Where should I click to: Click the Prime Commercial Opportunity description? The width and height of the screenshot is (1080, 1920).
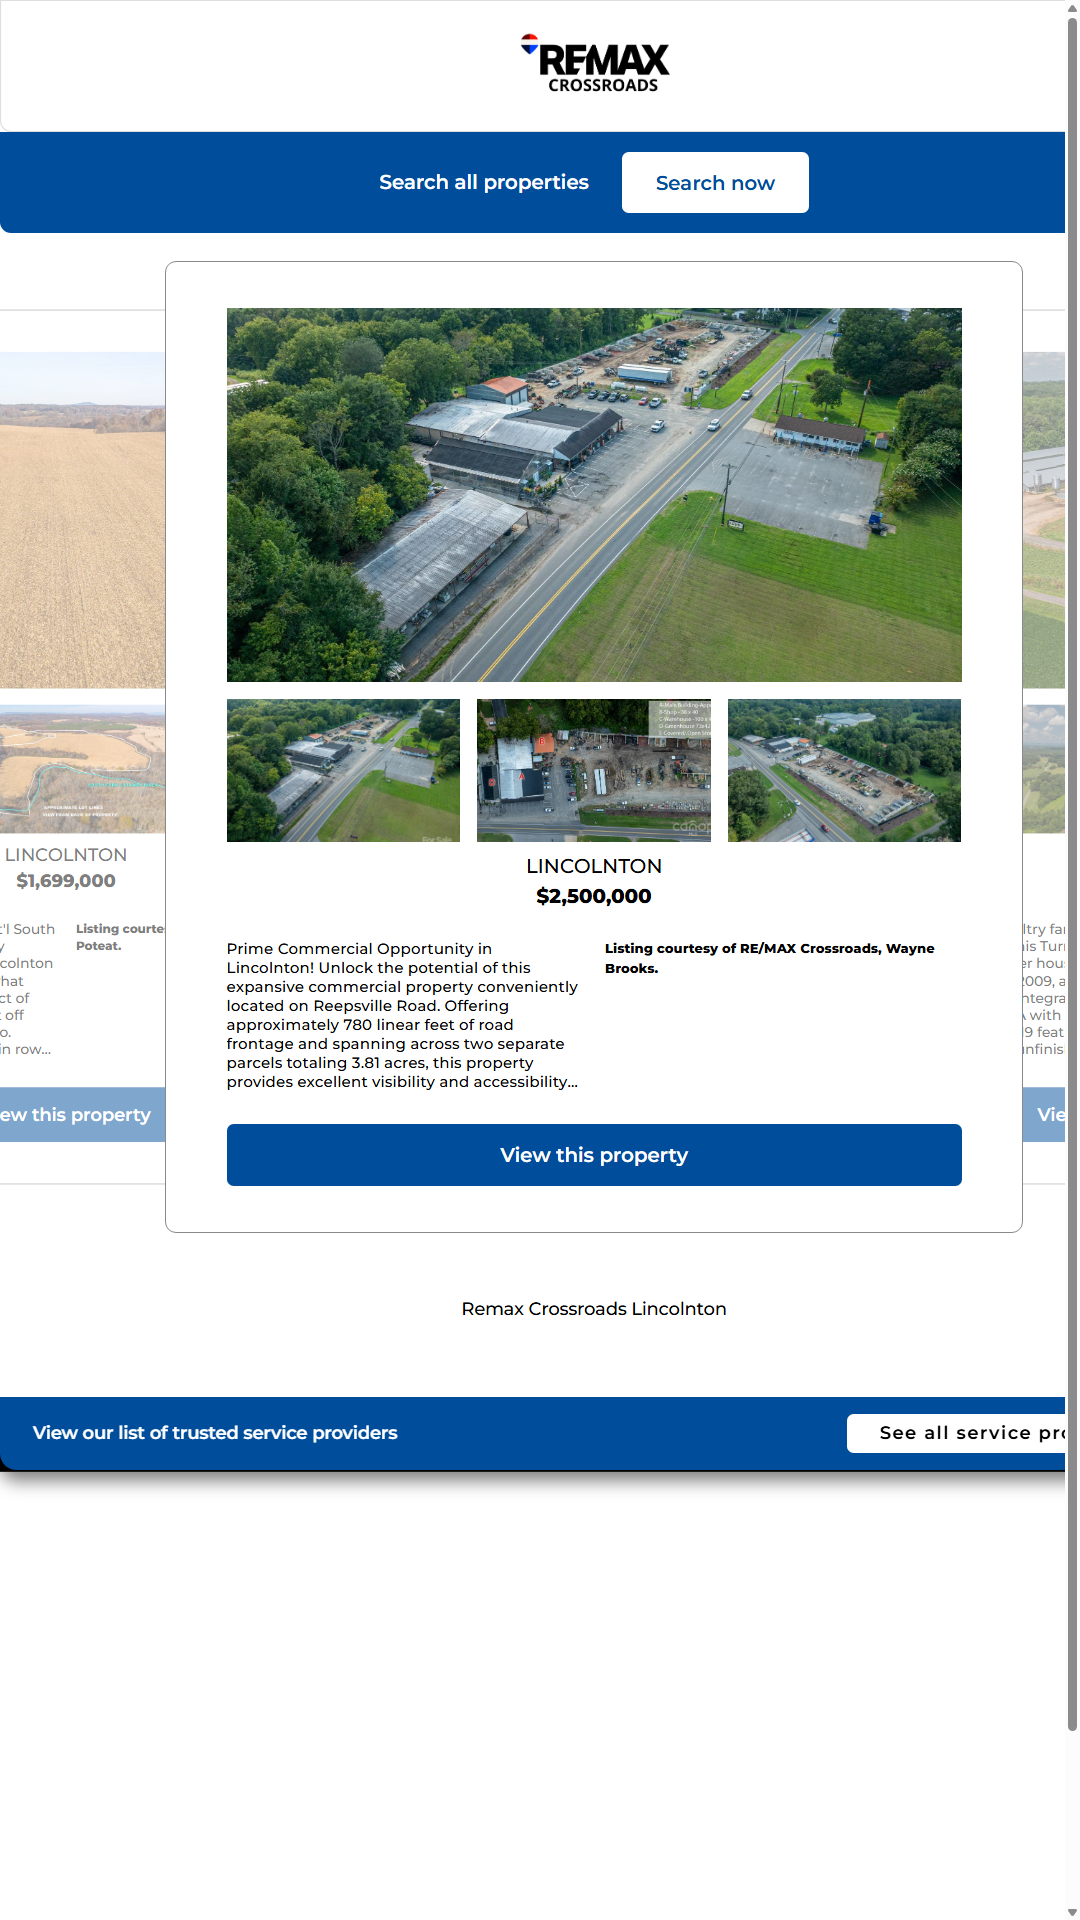(x=402, y=1015)
